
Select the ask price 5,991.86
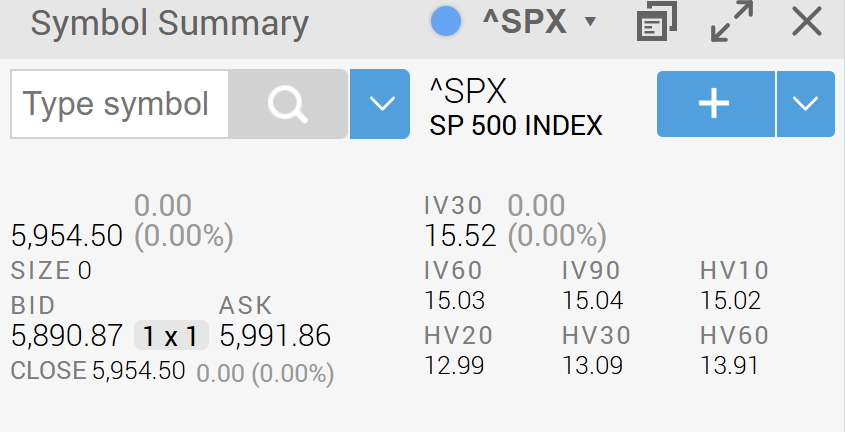[x=275, y=336]
